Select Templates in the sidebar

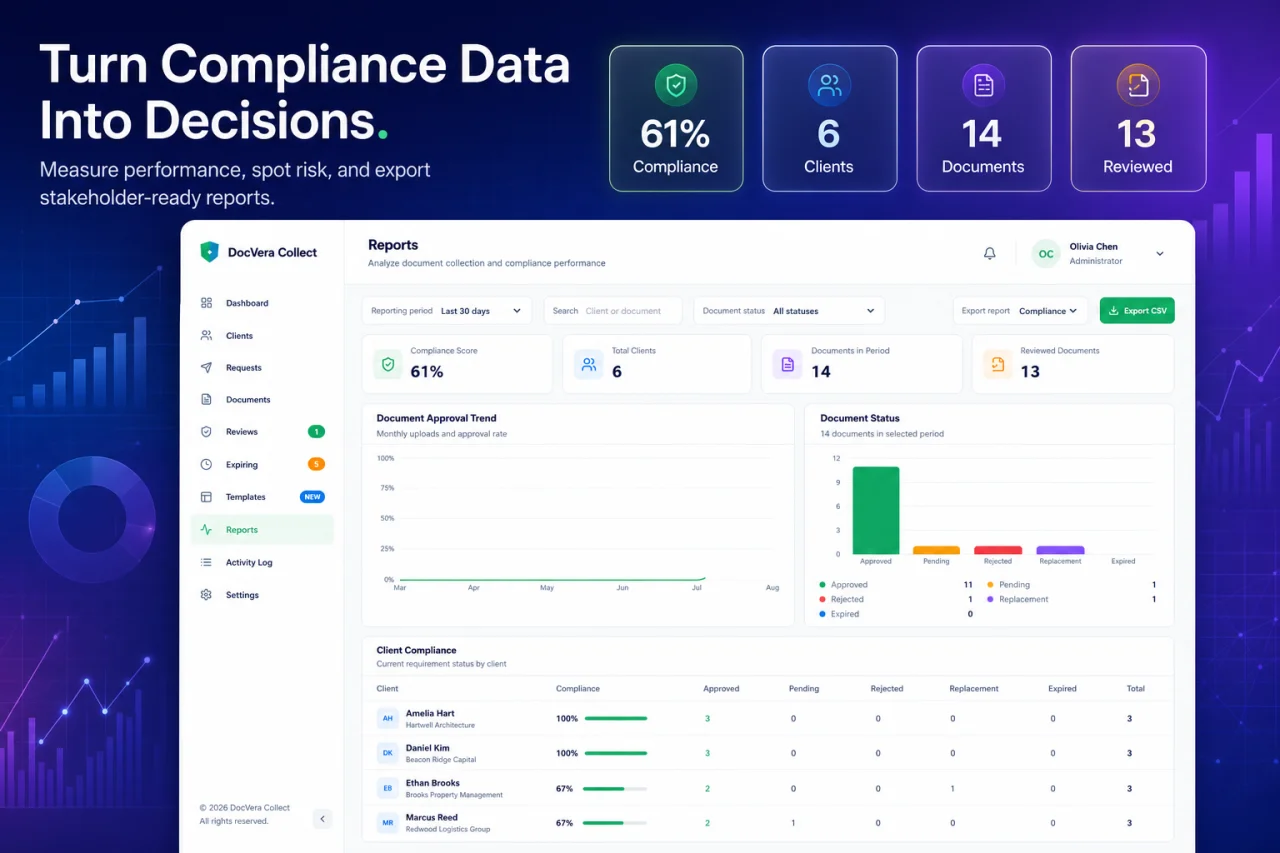click(x=262, y=497)
